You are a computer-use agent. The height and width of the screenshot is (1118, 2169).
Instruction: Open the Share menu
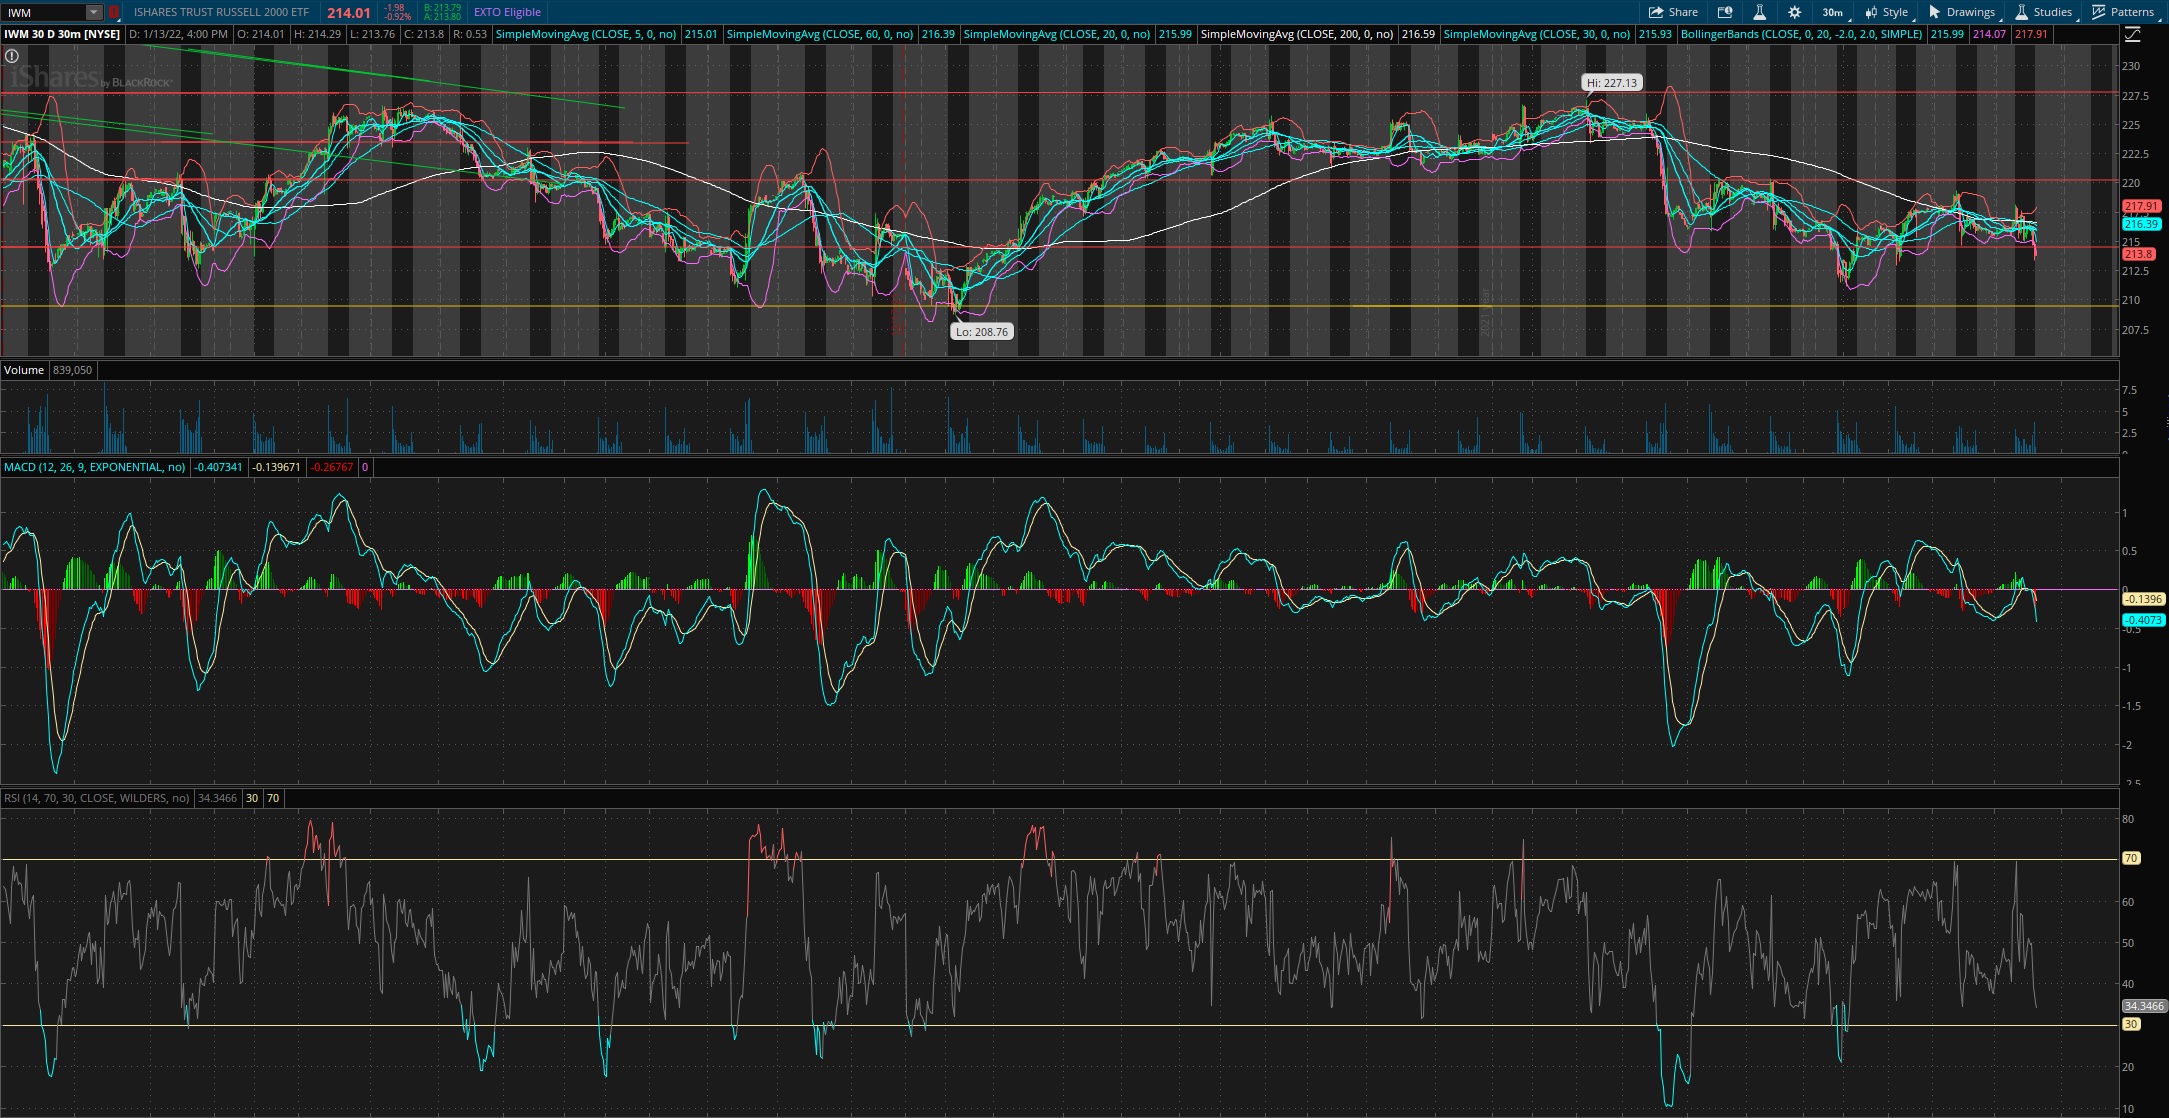point(1673,12)
